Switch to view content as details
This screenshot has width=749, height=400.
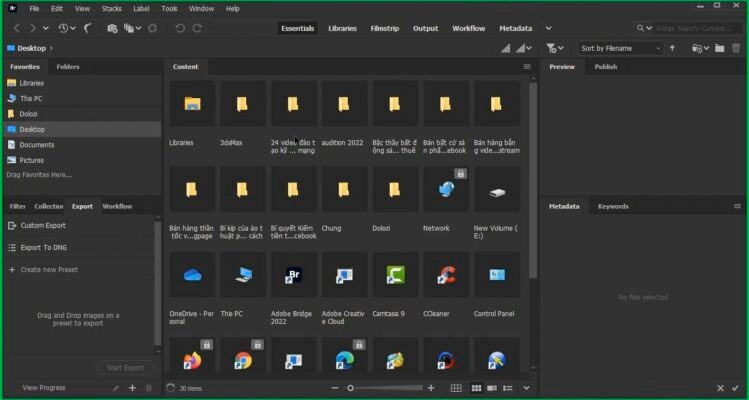[492, 388]
